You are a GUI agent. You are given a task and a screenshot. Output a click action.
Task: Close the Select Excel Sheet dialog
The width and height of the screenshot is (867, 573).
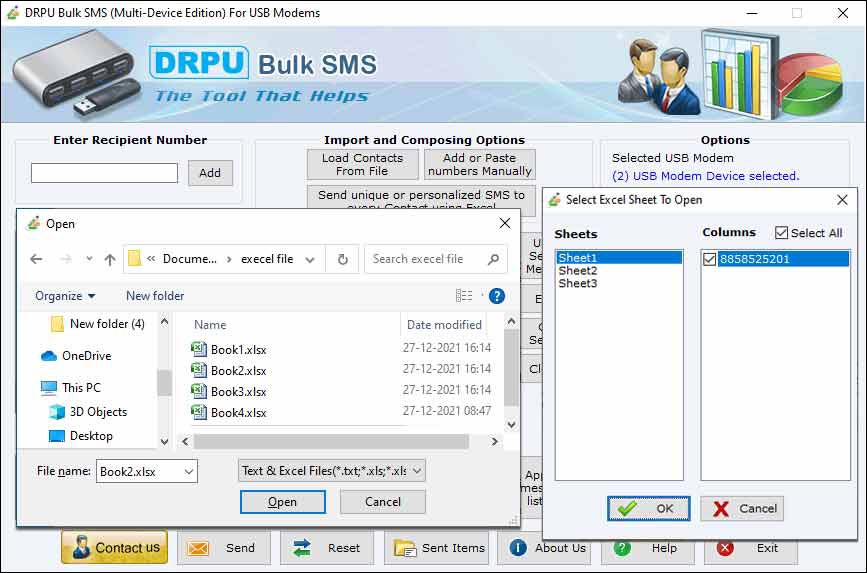842,200
